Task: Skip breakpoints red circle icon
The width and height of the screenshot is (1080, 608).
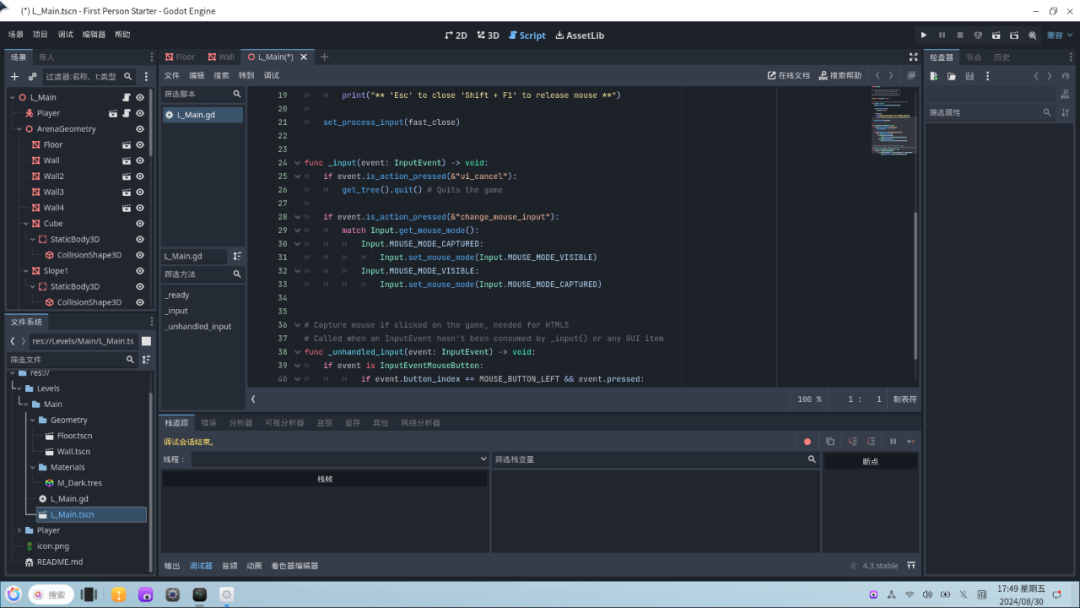Action: pos(807,442)
